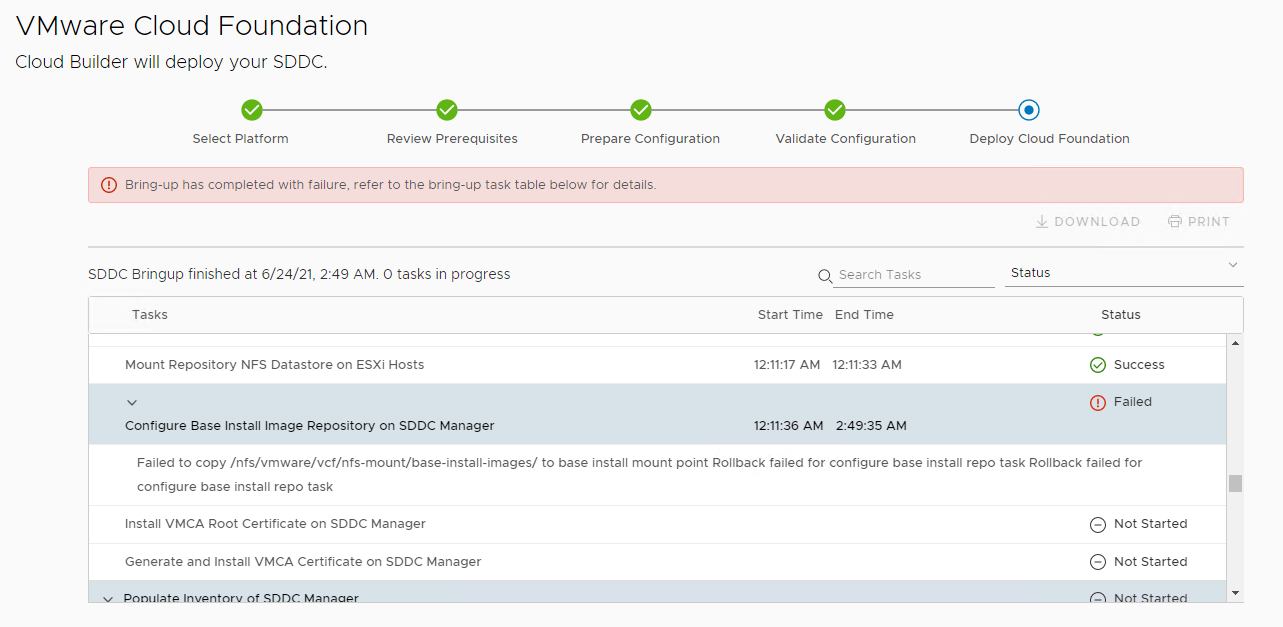
Task: Click the Prepare Configuration green checkmark step
Action: 641,110
